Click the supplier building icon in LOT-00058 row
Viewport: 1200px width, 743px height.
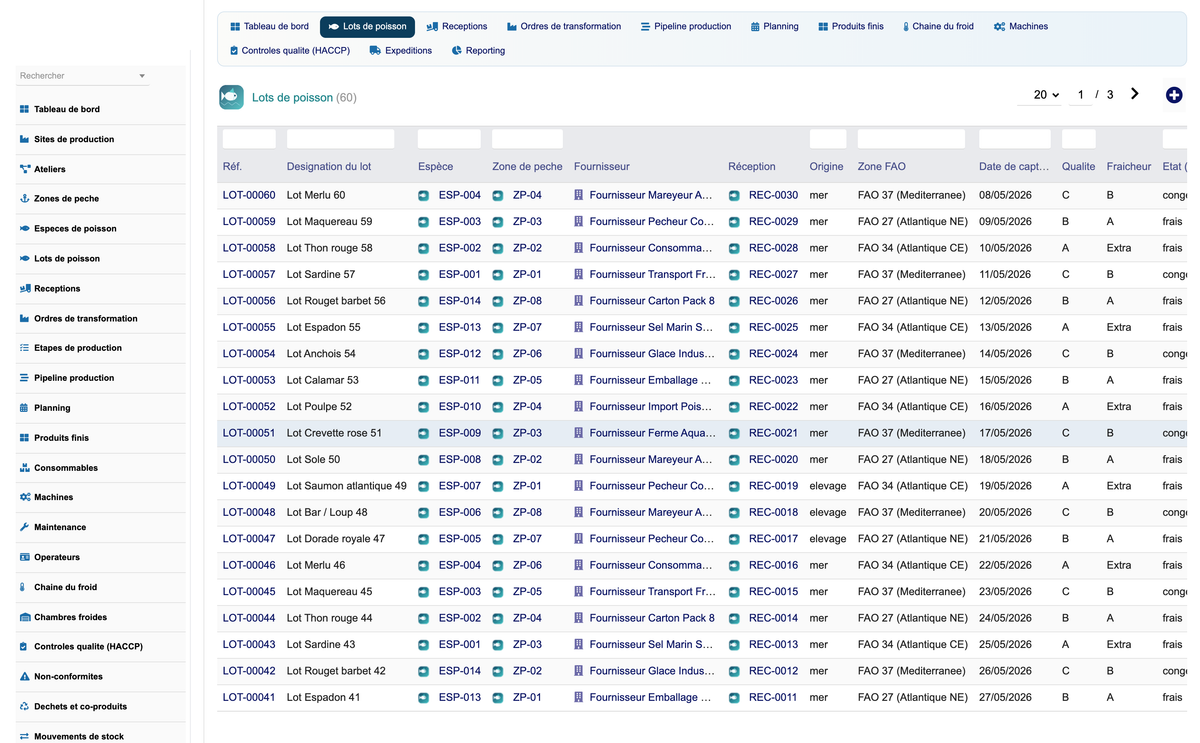tap(578, 248)
